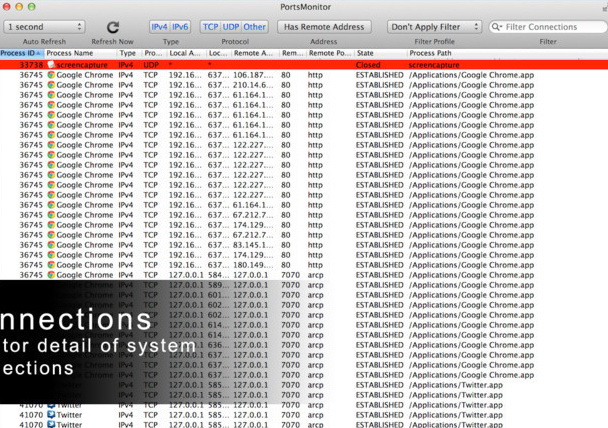The image size is (608, 428).
Task: Click the Chrome icon in the 210.14.6 row
Action: [51, 85]
